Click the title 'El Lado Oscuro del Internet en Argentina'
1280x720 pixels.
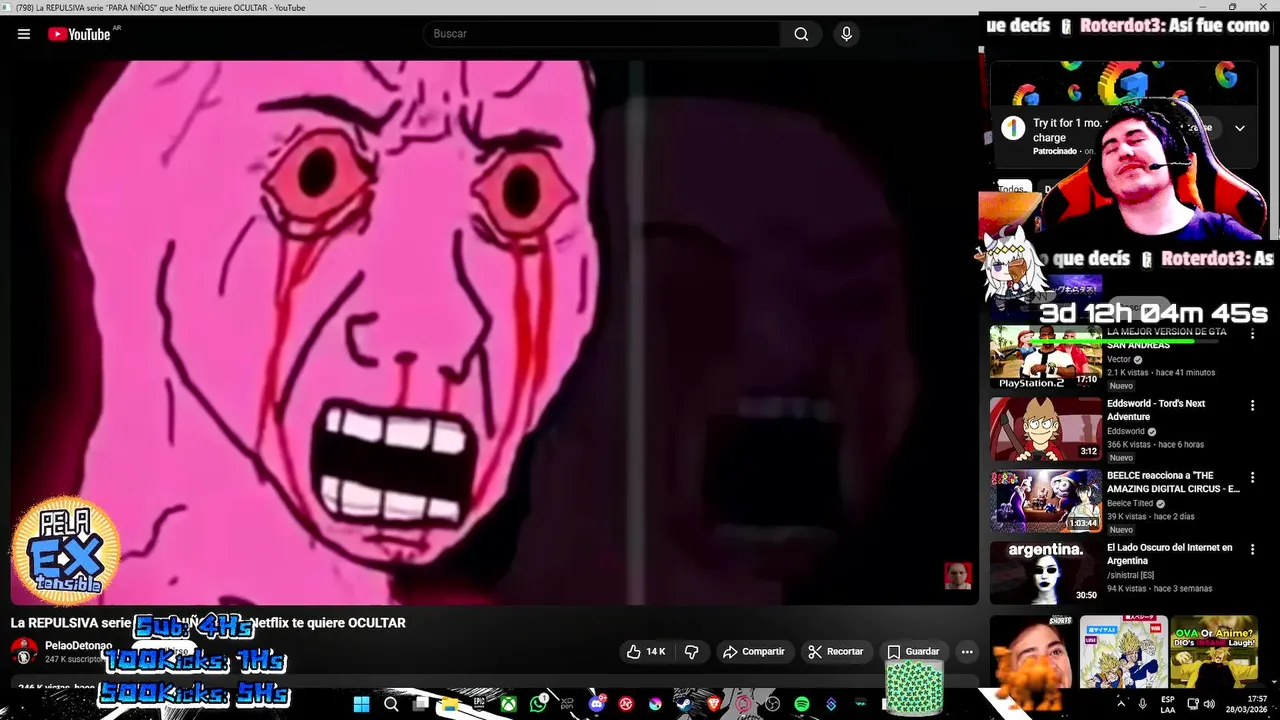(1169, 554)
